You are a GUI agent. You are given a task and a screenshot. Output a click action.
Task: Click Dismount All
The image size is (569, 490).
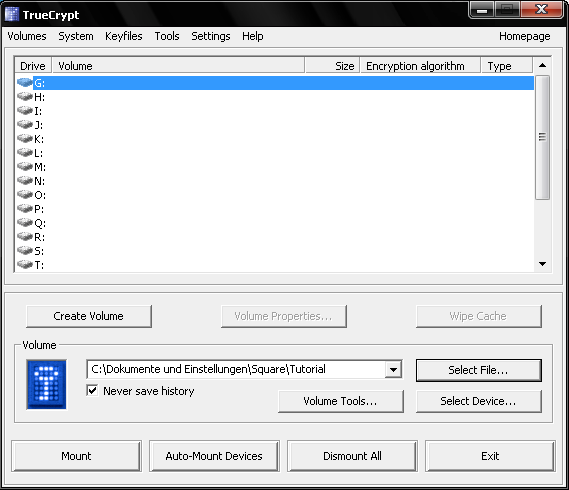(x=352, y=456)
